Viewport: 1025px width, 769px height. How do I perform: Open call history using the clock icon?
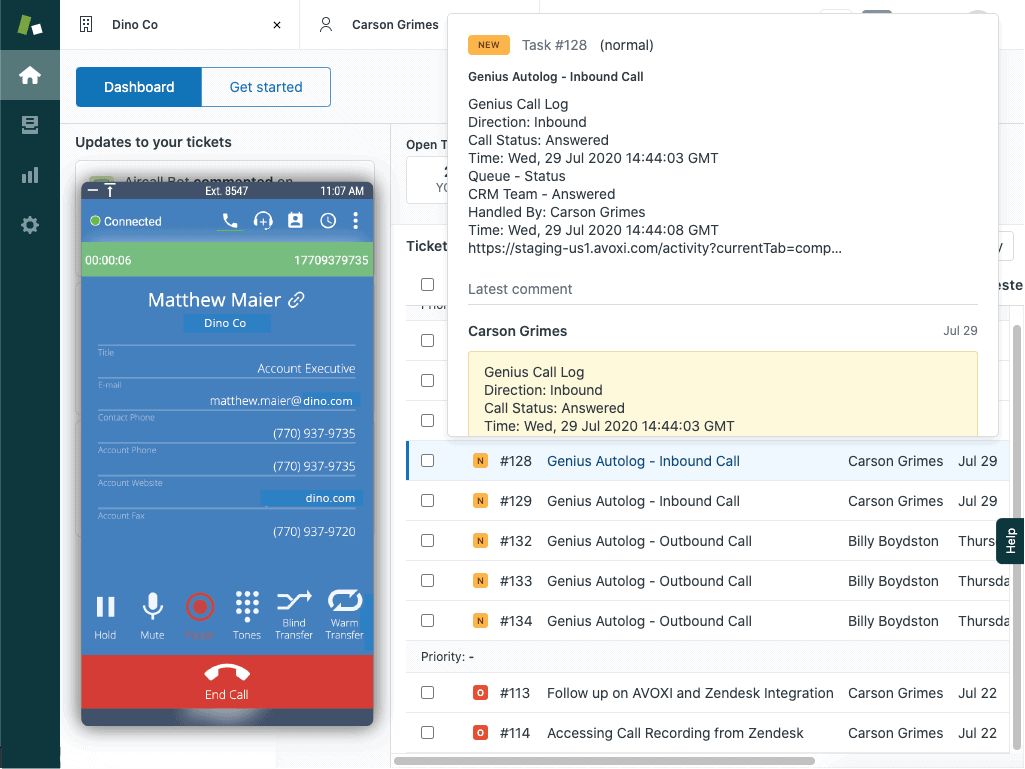(x=327, y=219)
